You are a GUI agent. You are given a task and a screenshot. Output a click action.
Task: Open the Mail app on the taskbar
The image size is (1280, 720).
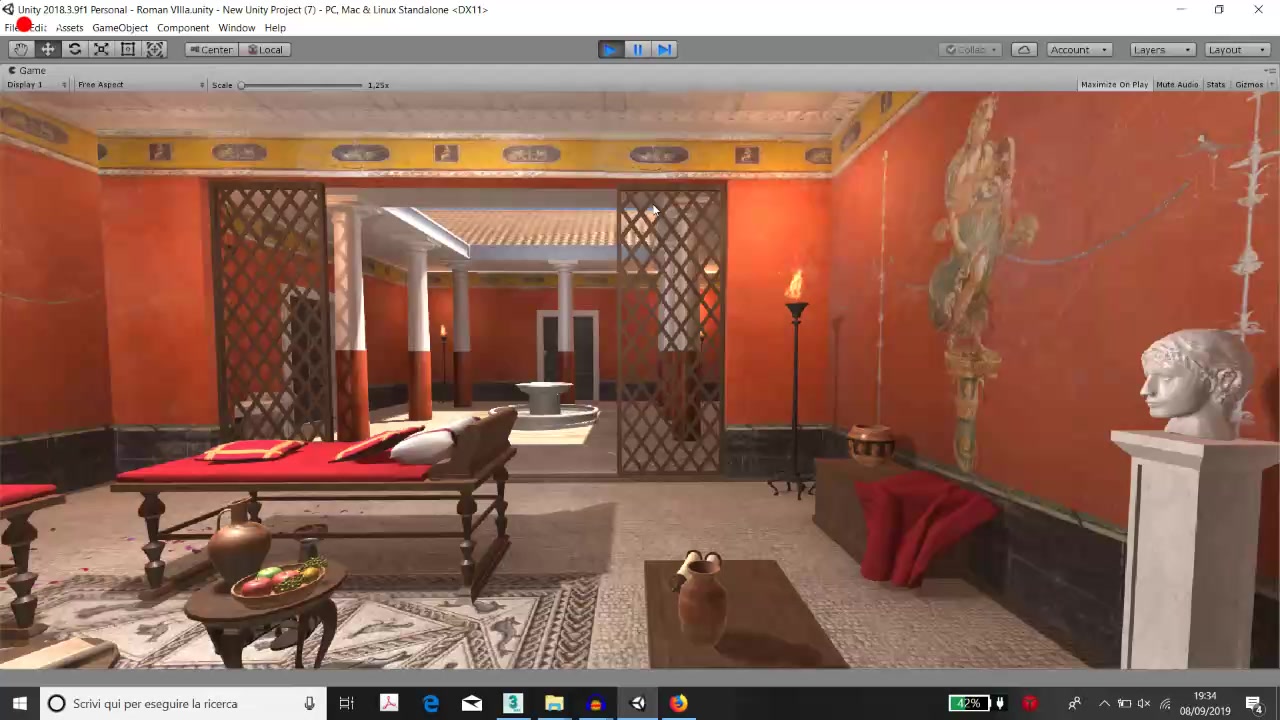click(x=471, y=703)
